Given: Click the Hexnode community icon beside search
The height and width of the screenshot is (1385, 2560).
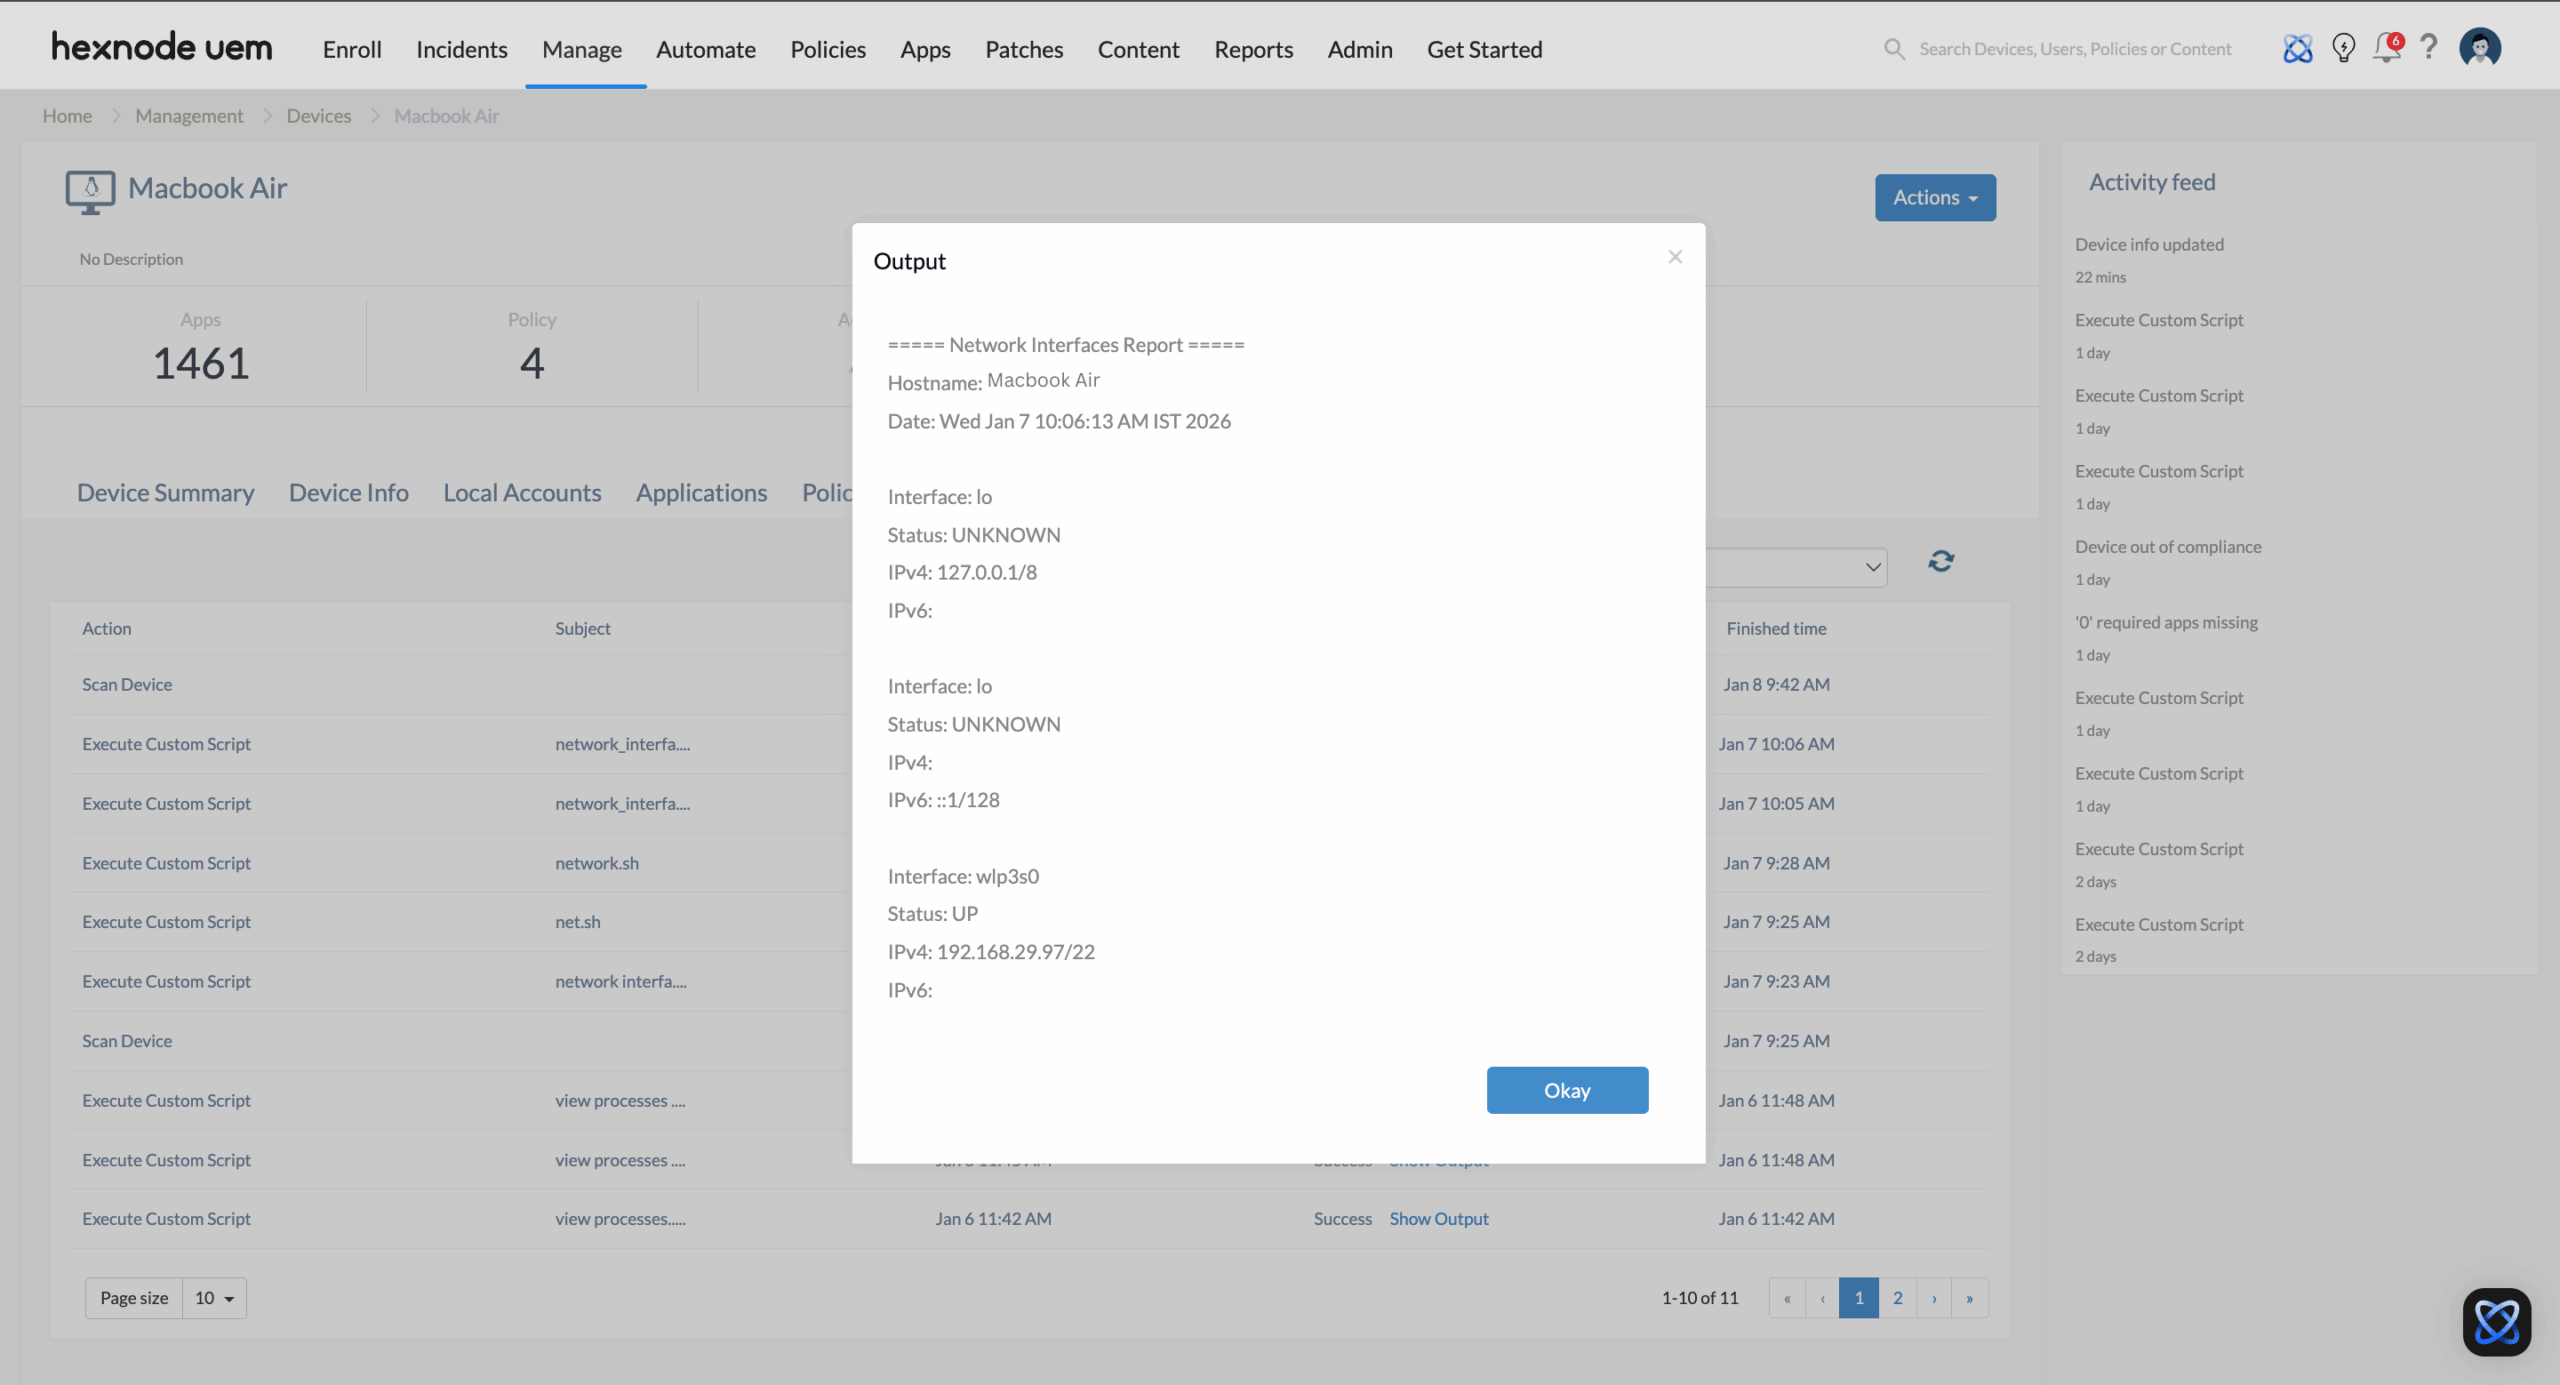Looking at the screenshot, I should 2297,48.
